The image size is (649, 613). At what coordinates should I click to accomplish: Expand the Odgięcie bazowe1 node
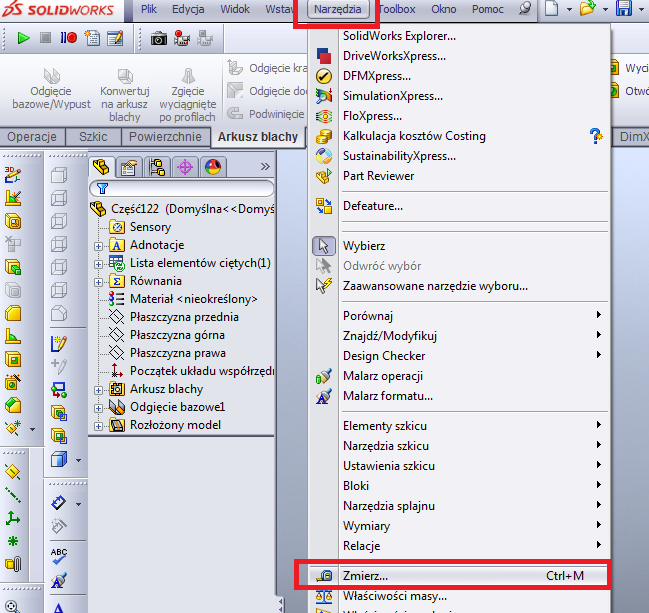[x=98, y=408]
